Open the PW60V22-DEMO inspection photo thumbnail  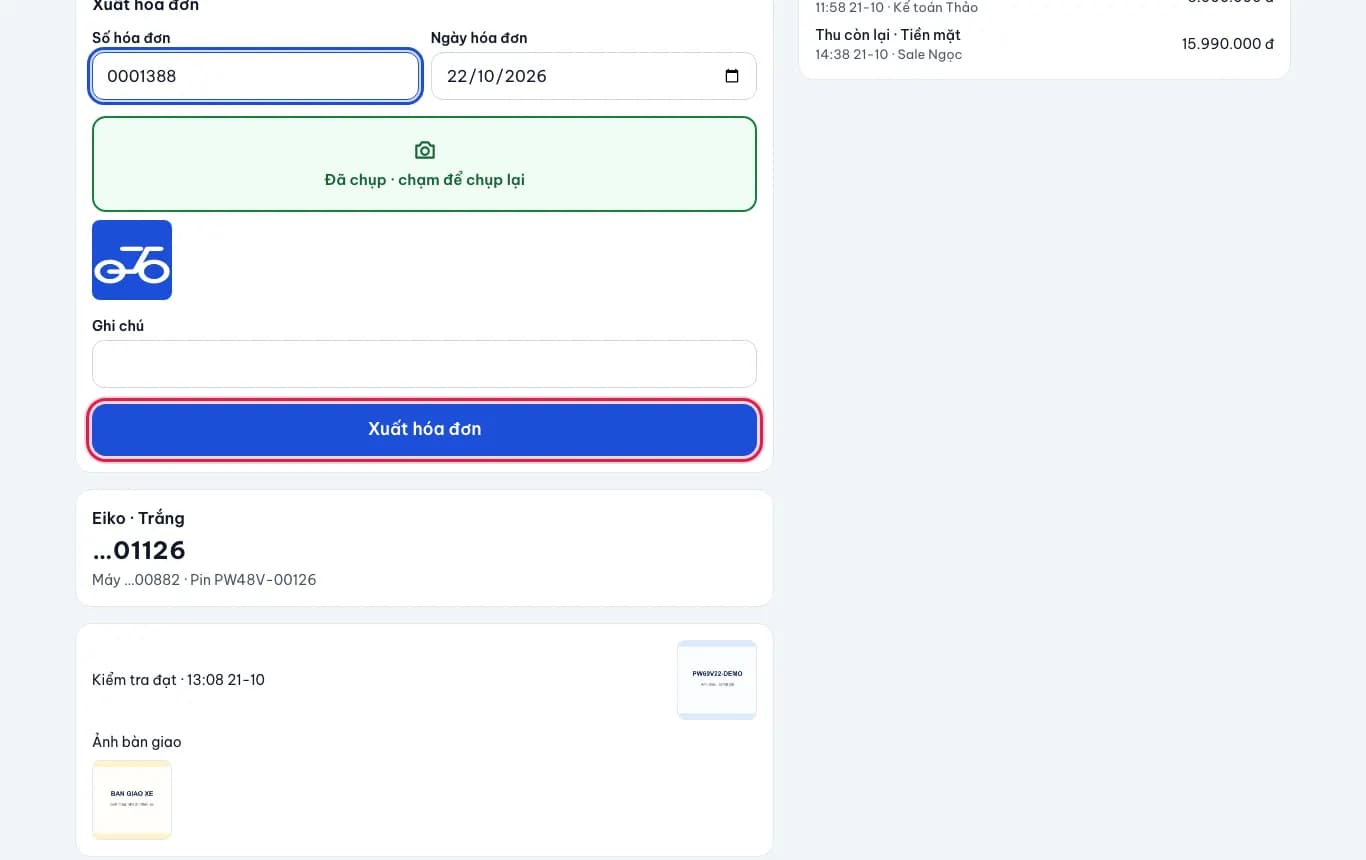[717, 680]
